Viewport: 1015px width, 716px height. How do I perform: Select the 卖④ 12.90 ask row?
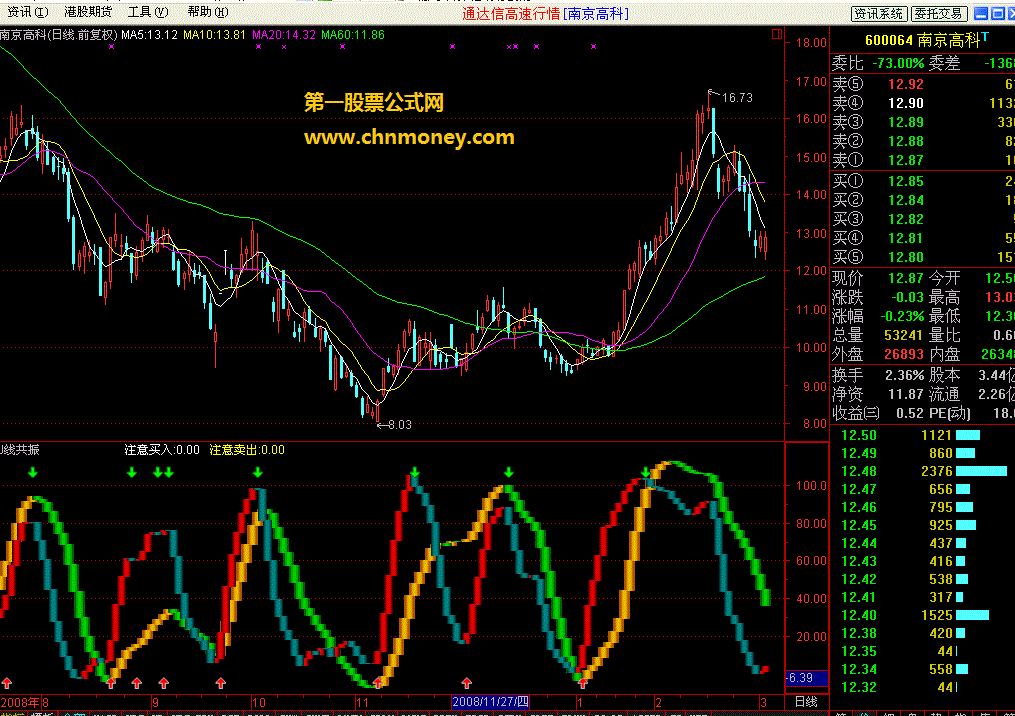(x=922, y=103)
